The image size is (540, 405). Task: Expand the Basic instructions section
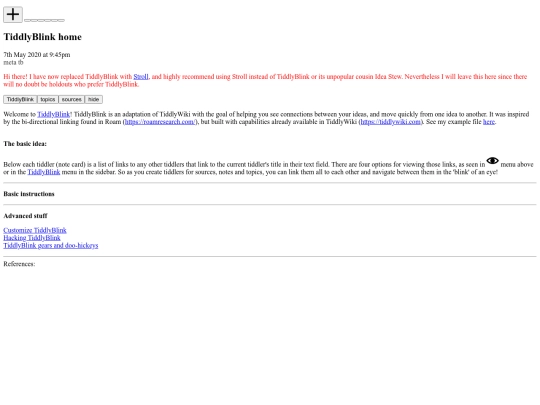tap(29, 194)
